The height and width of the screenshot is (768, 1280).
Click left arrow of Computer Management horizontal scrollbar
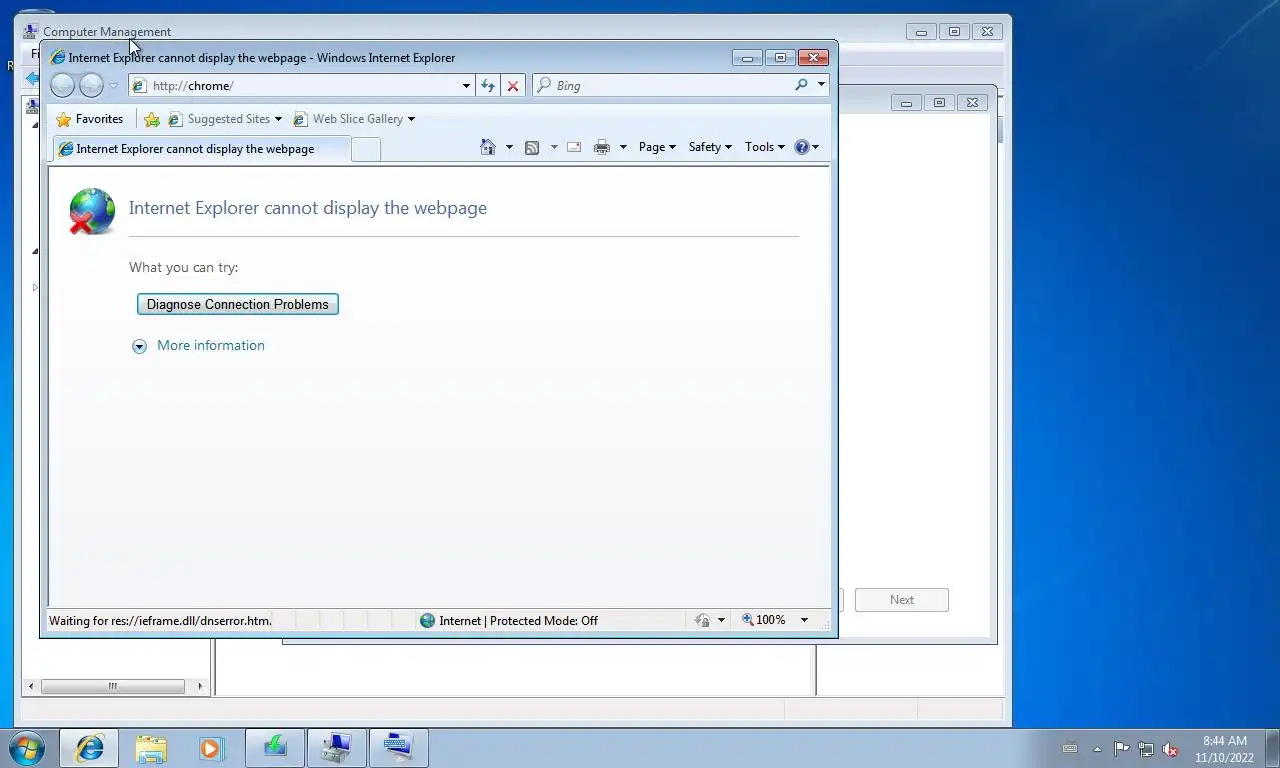[31, 686]
